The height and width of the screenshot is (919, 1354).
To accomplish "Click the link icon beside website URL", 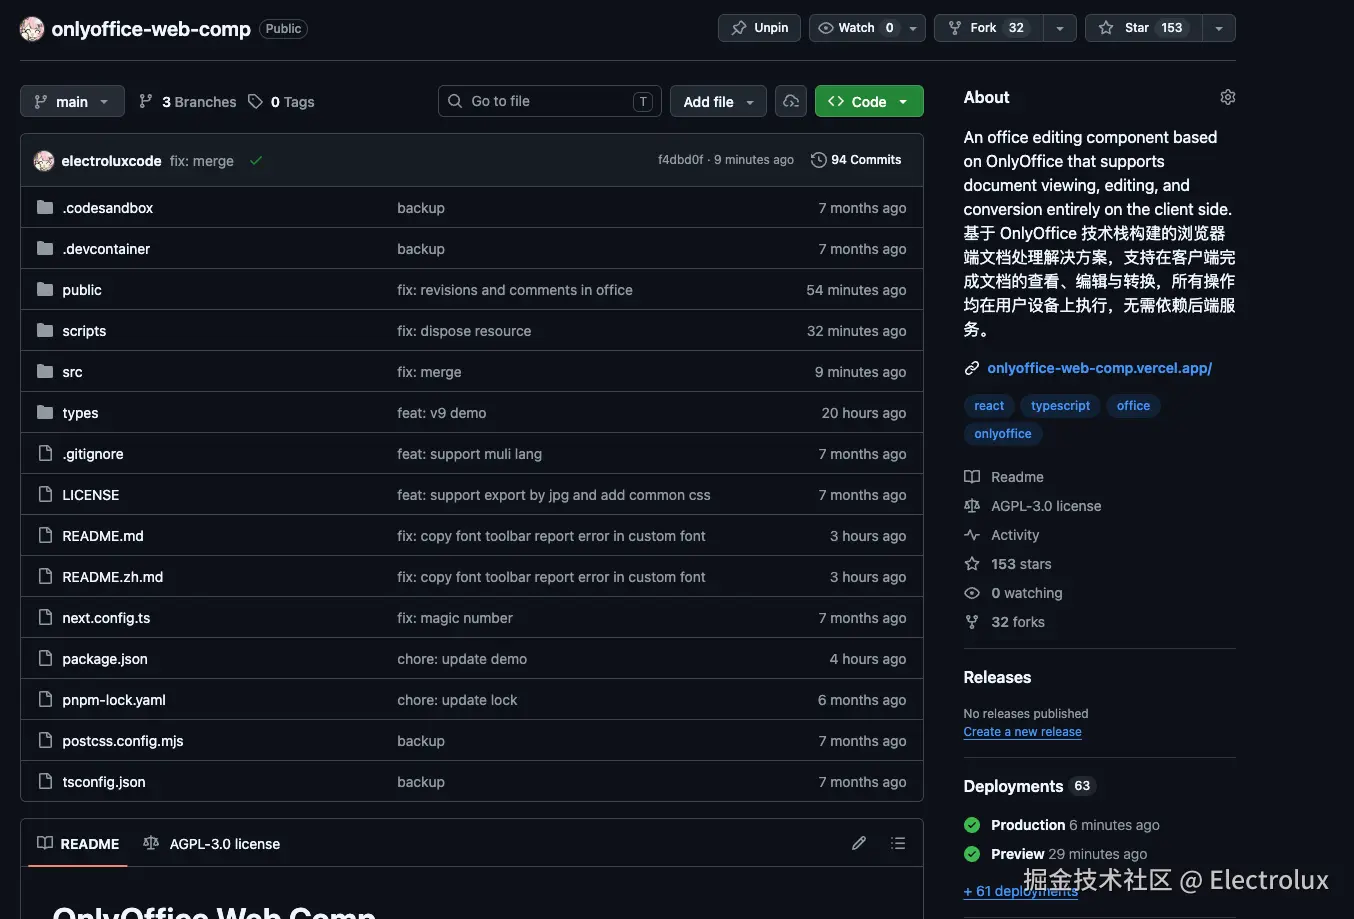I will (x=972, y=368).
